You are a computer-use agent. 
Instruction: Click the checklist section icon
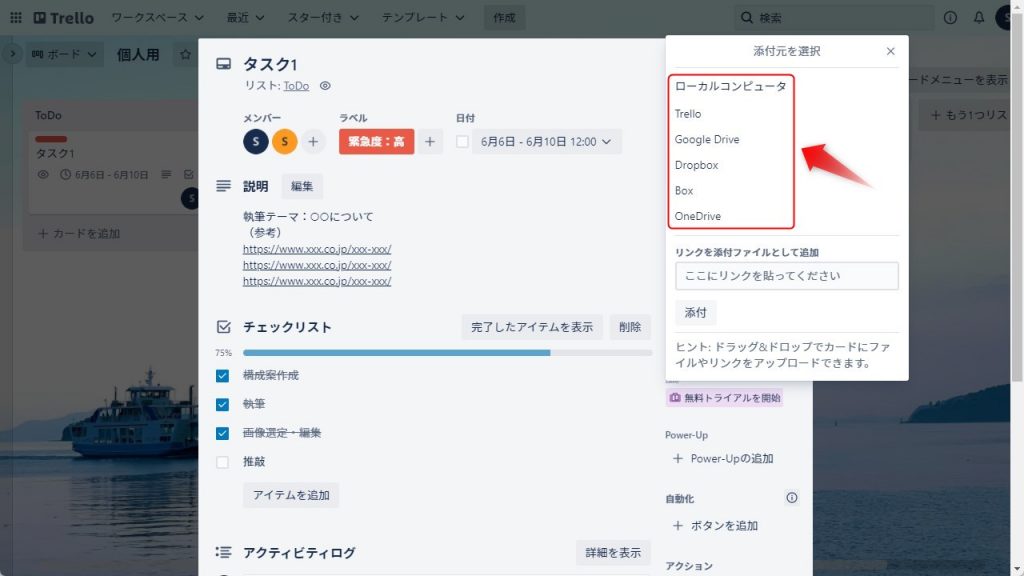pos(223,327)
